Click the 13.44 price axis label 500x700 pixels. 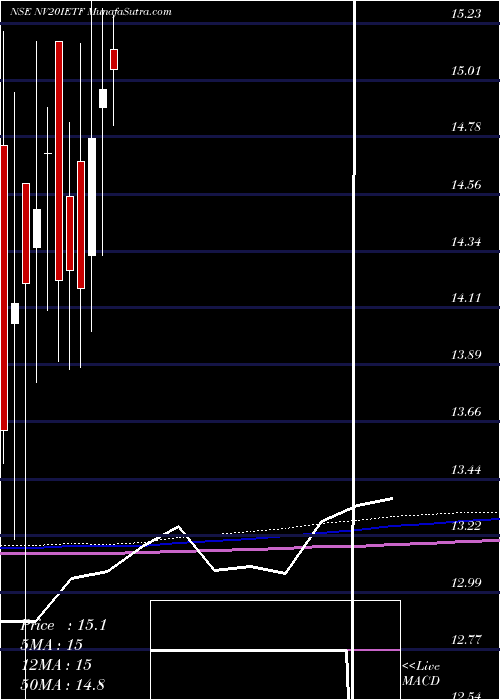tap(466, 469)
